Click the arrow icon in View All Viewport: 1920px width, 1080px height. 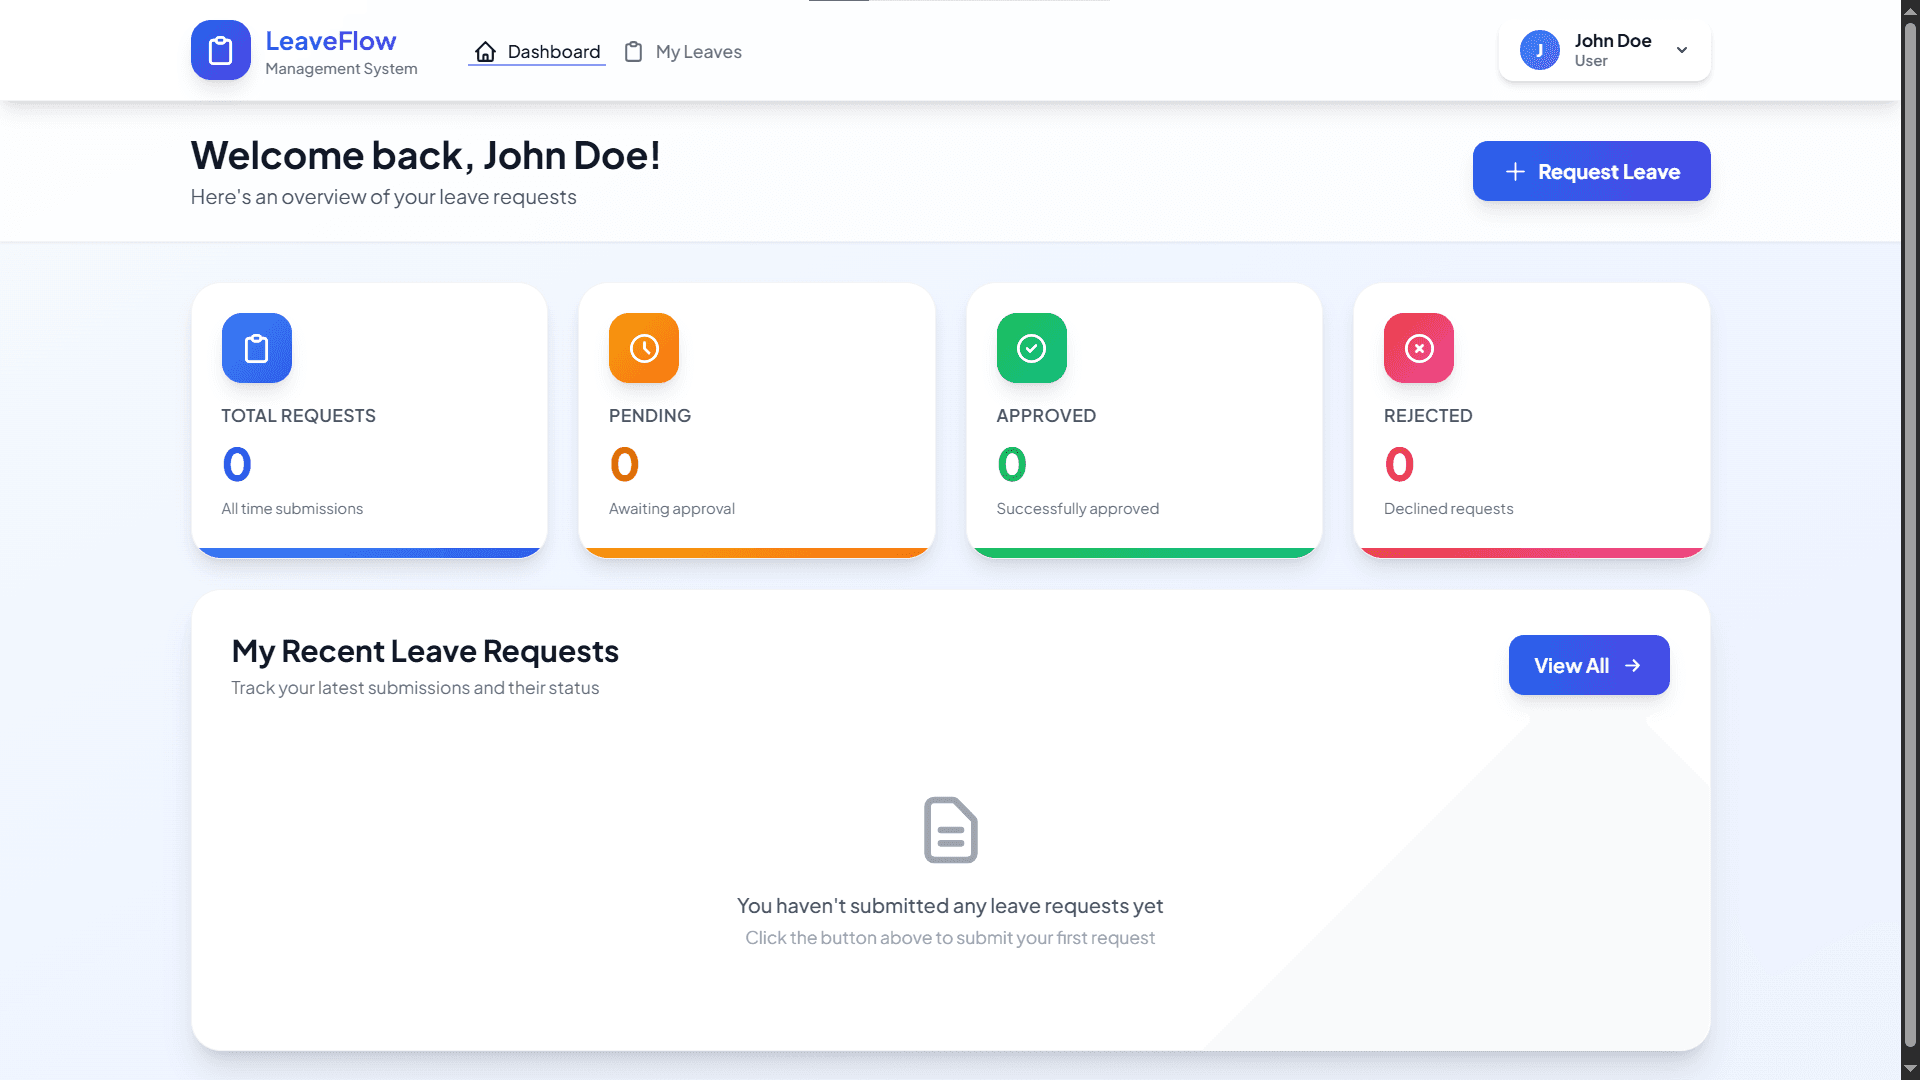pos(1633,666)
